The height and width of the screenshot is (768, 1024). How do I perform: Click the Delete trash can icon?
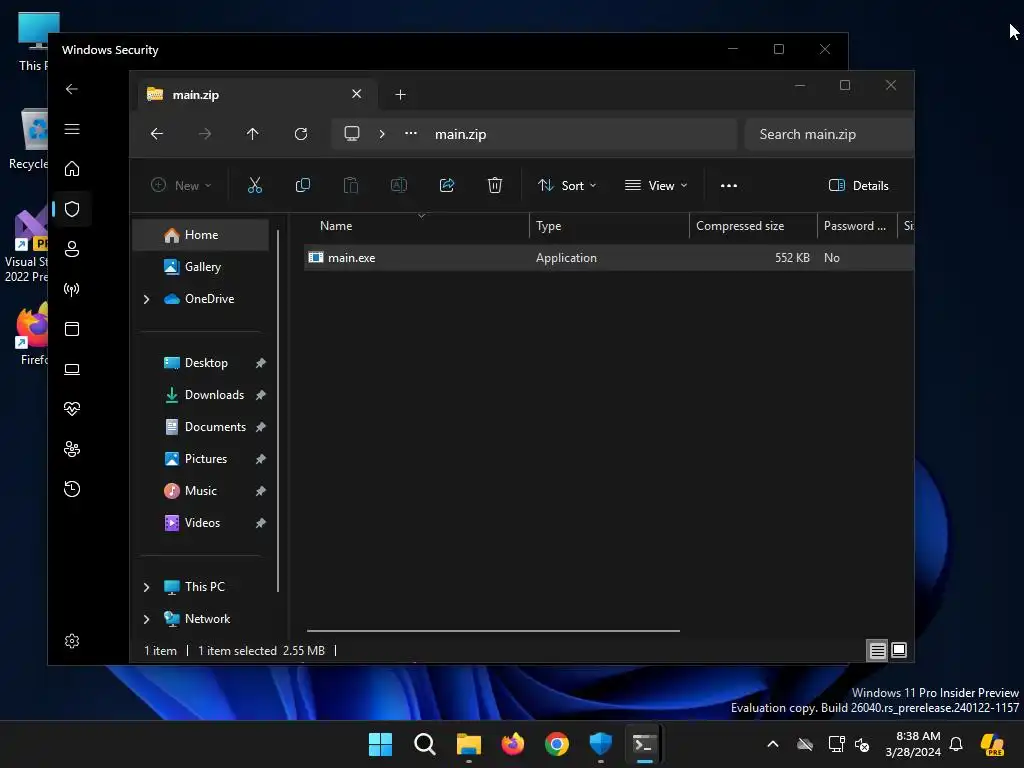(x=495, y=185)
